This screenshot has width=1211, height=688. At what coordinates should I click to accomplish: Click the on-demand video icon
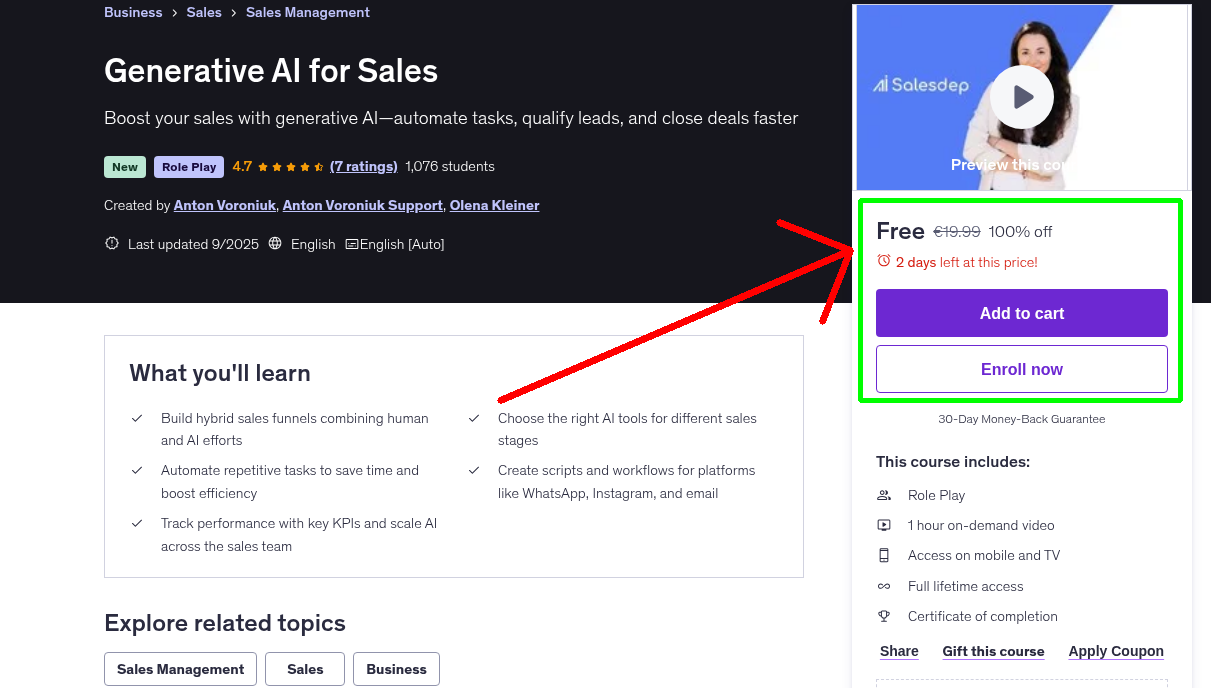coord(884,525)
